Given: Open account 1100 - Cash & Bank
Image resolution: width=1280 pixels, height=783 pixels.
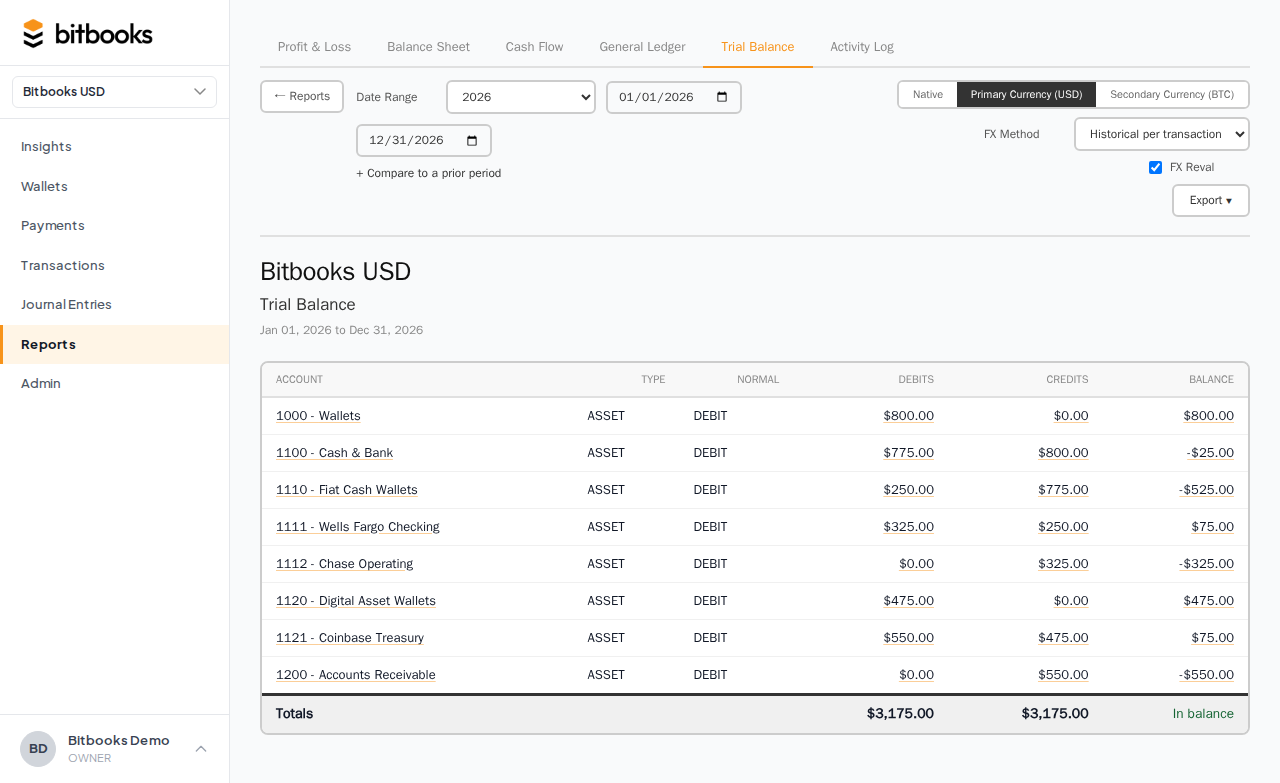Looking at the screenshot, I should click(x=334, y=453).
